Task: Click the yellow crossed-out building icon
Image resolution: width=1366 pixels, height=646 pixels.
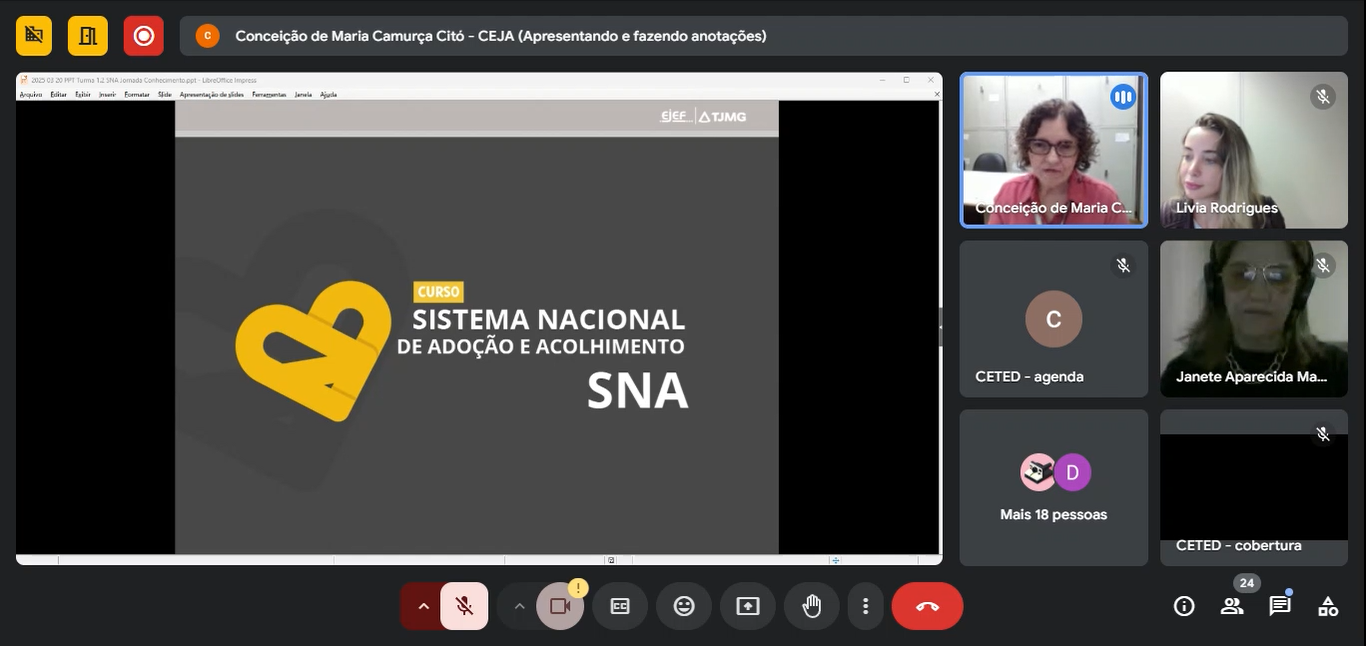Action: (x=34, y=36)
